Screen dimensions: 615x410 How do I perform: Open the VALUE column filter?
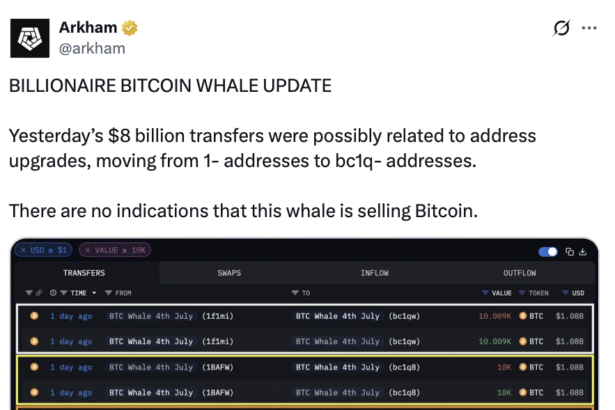(486, 293)
